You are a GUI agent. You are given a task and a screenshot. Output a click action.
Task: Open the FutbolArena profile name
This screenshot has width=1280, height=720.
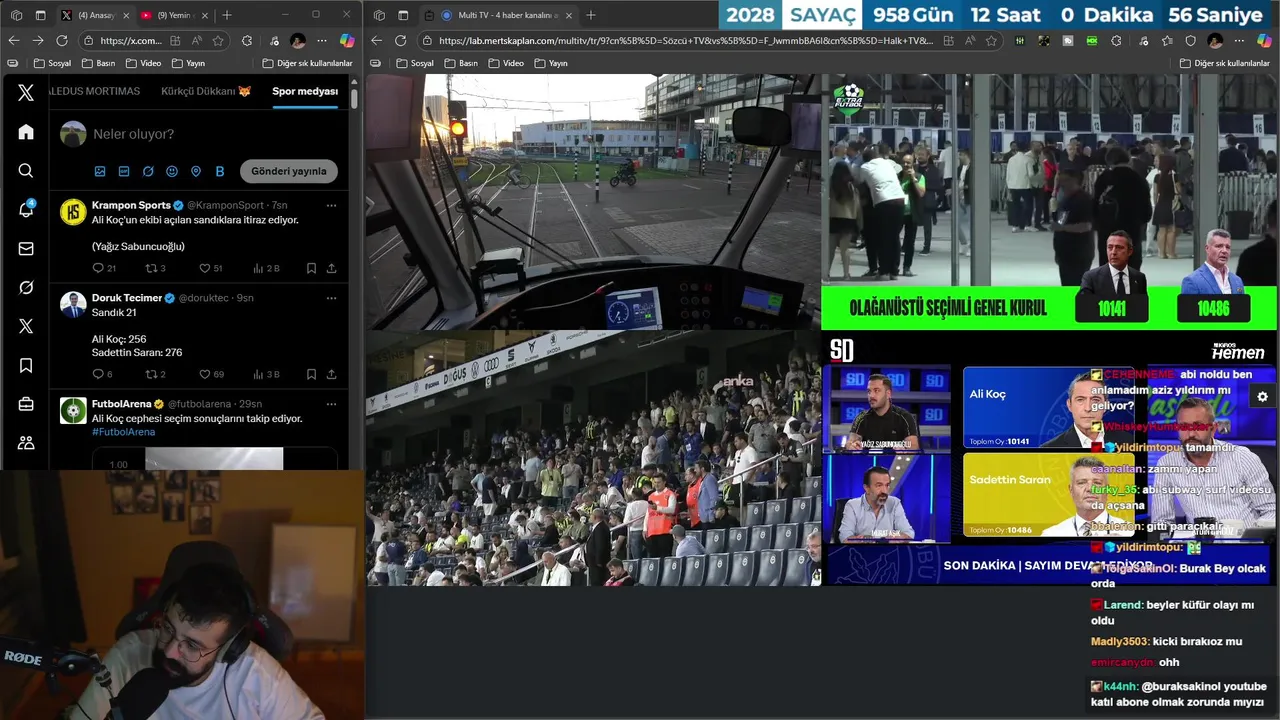point(121,404)
